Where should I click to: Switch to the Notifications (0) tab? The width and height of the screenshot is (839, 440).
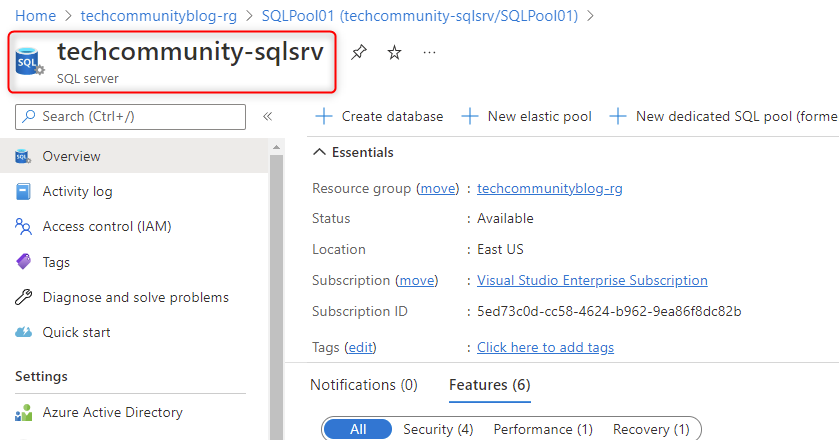coord(364,385)
